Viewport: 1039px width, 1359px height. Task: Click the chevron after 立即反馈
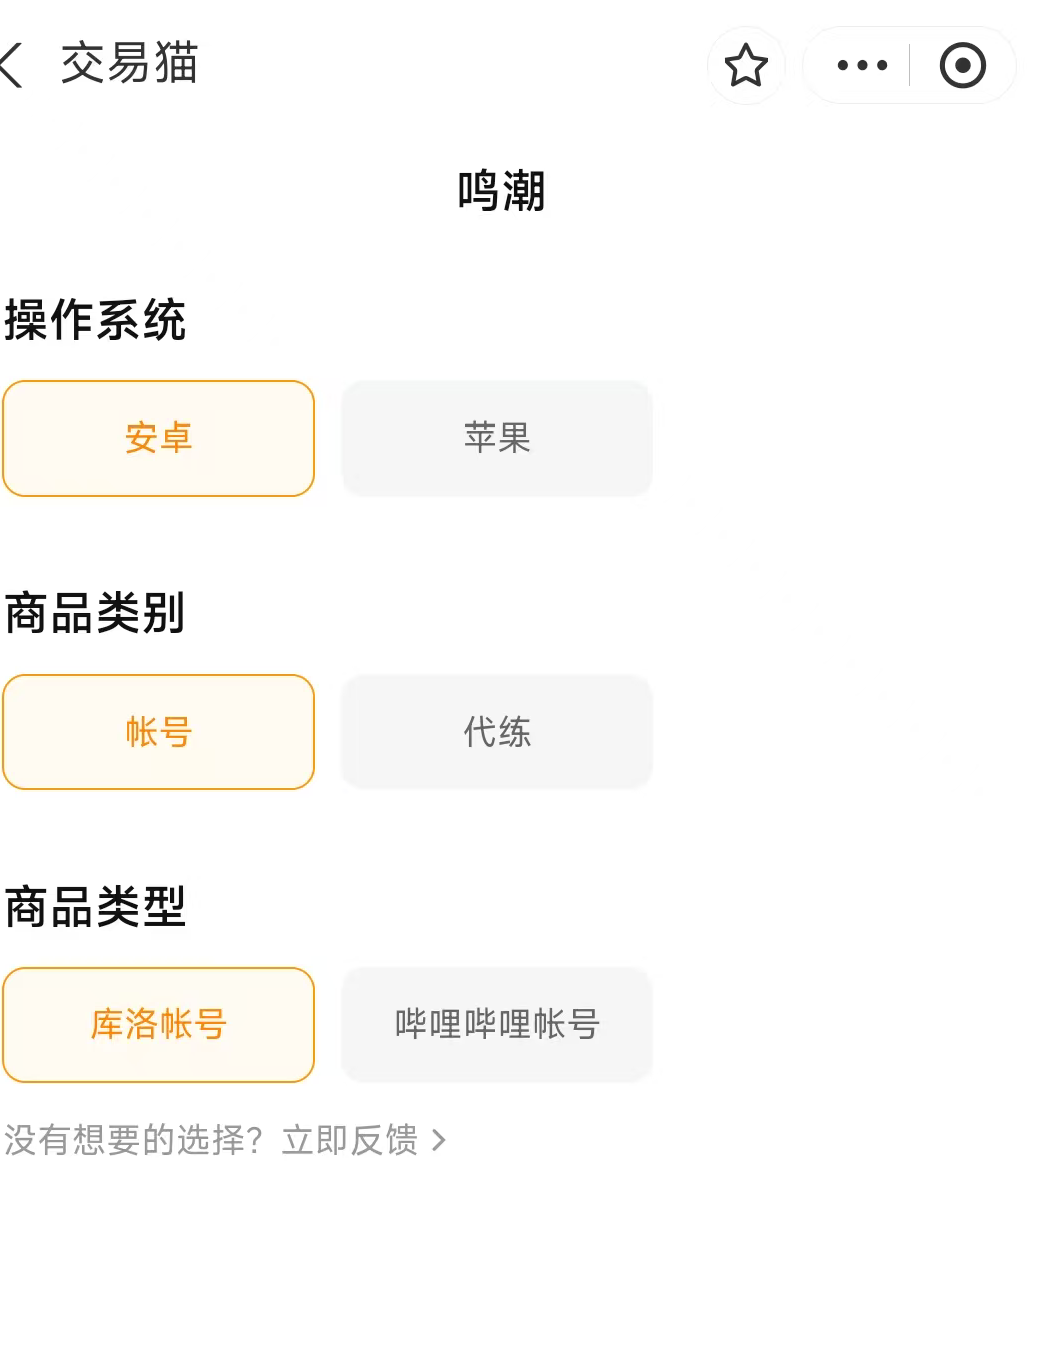click(438, 1140)
